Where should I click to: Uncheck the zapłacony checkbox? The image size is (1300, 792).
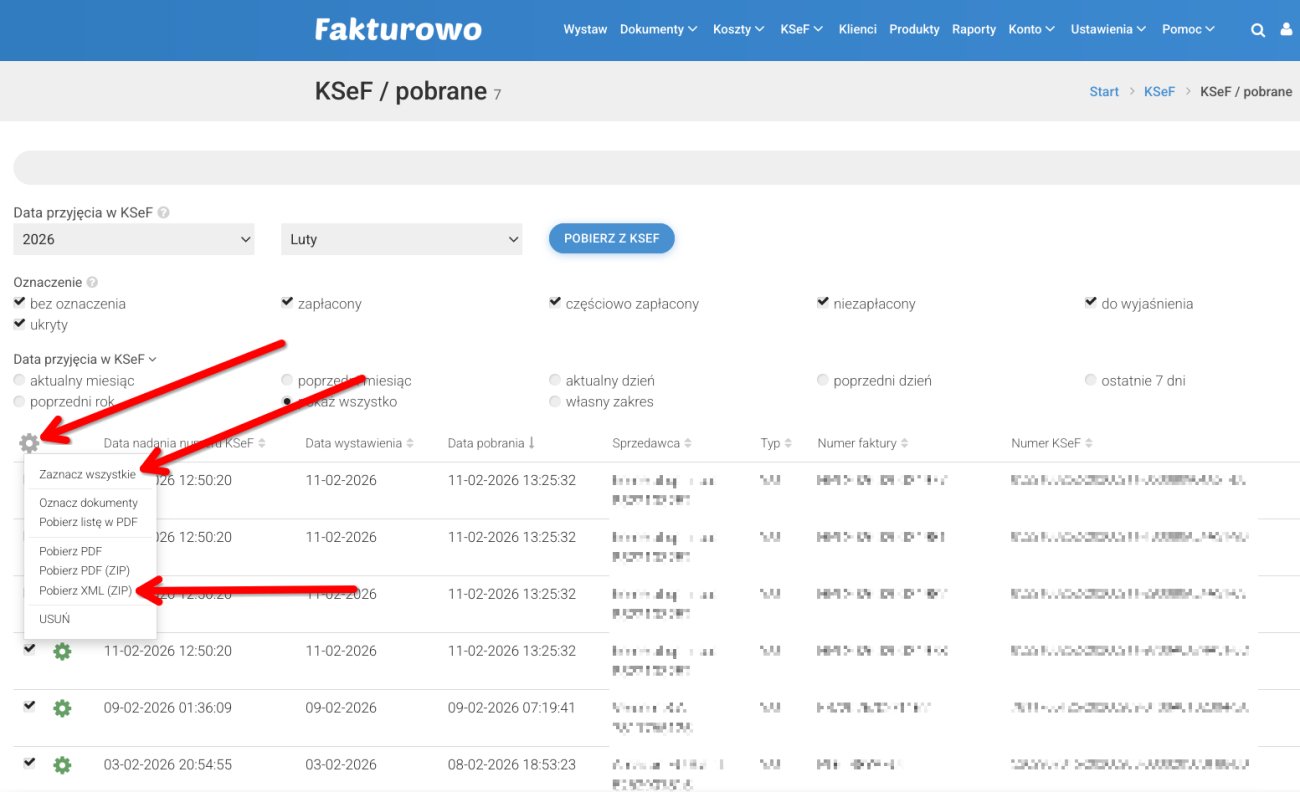[x=288, y=303]
